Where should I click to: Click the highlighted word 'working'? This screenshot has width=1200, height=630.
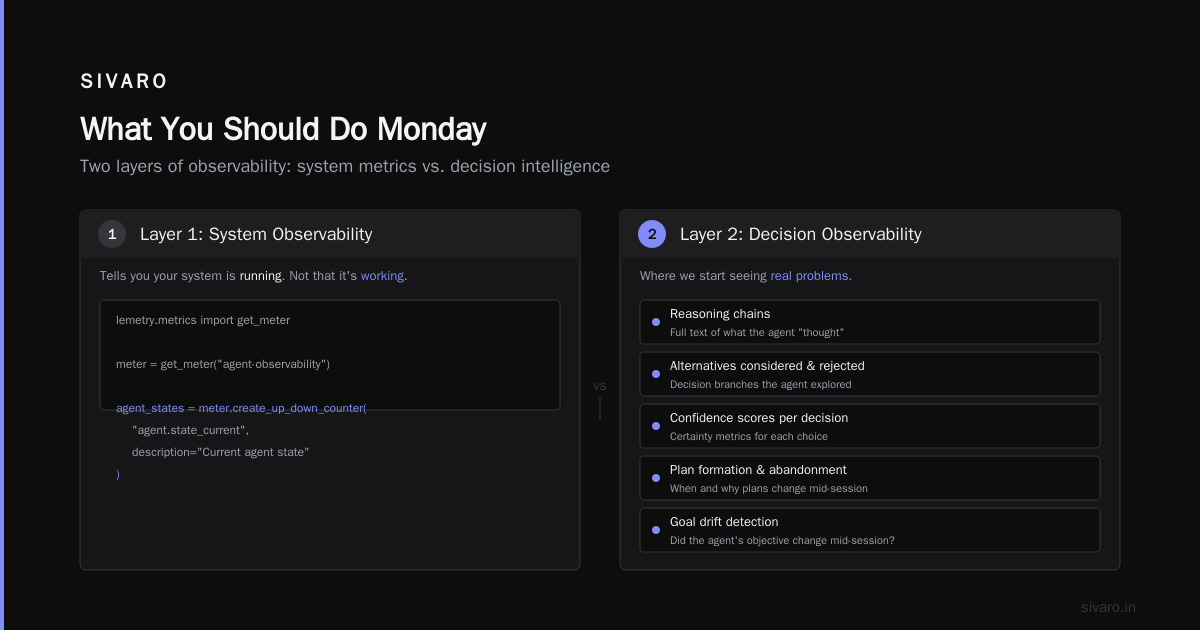[x=383, y=276]
